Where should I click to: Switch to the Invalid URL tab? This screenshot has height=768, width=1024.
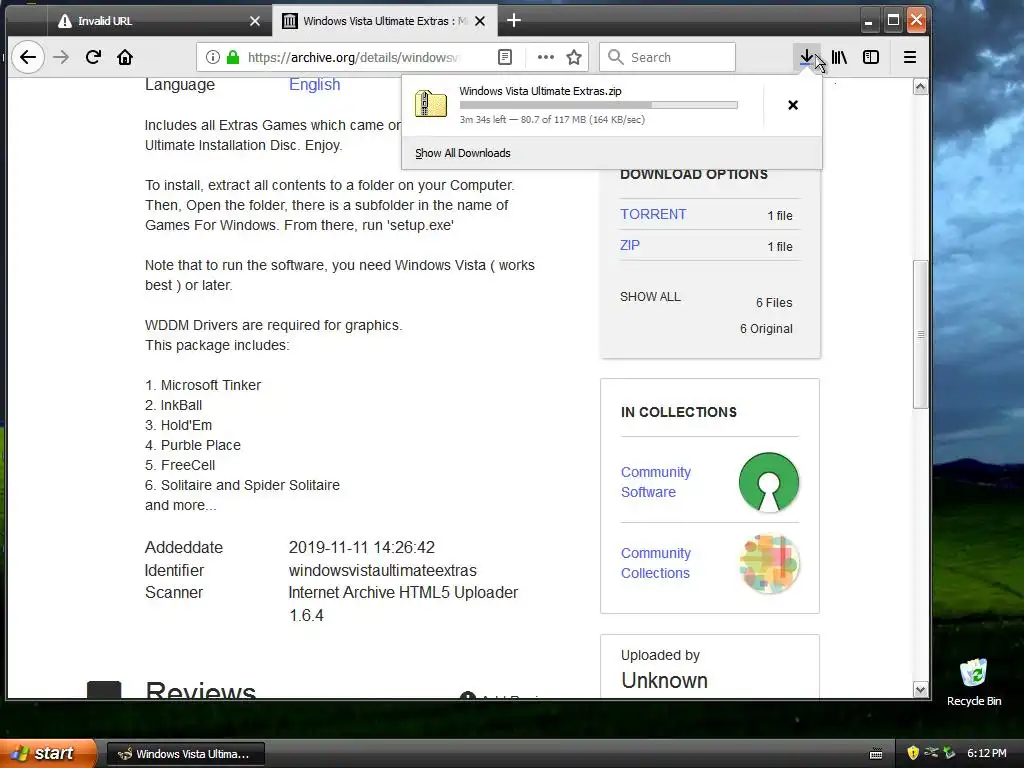[x=157, y=21]
